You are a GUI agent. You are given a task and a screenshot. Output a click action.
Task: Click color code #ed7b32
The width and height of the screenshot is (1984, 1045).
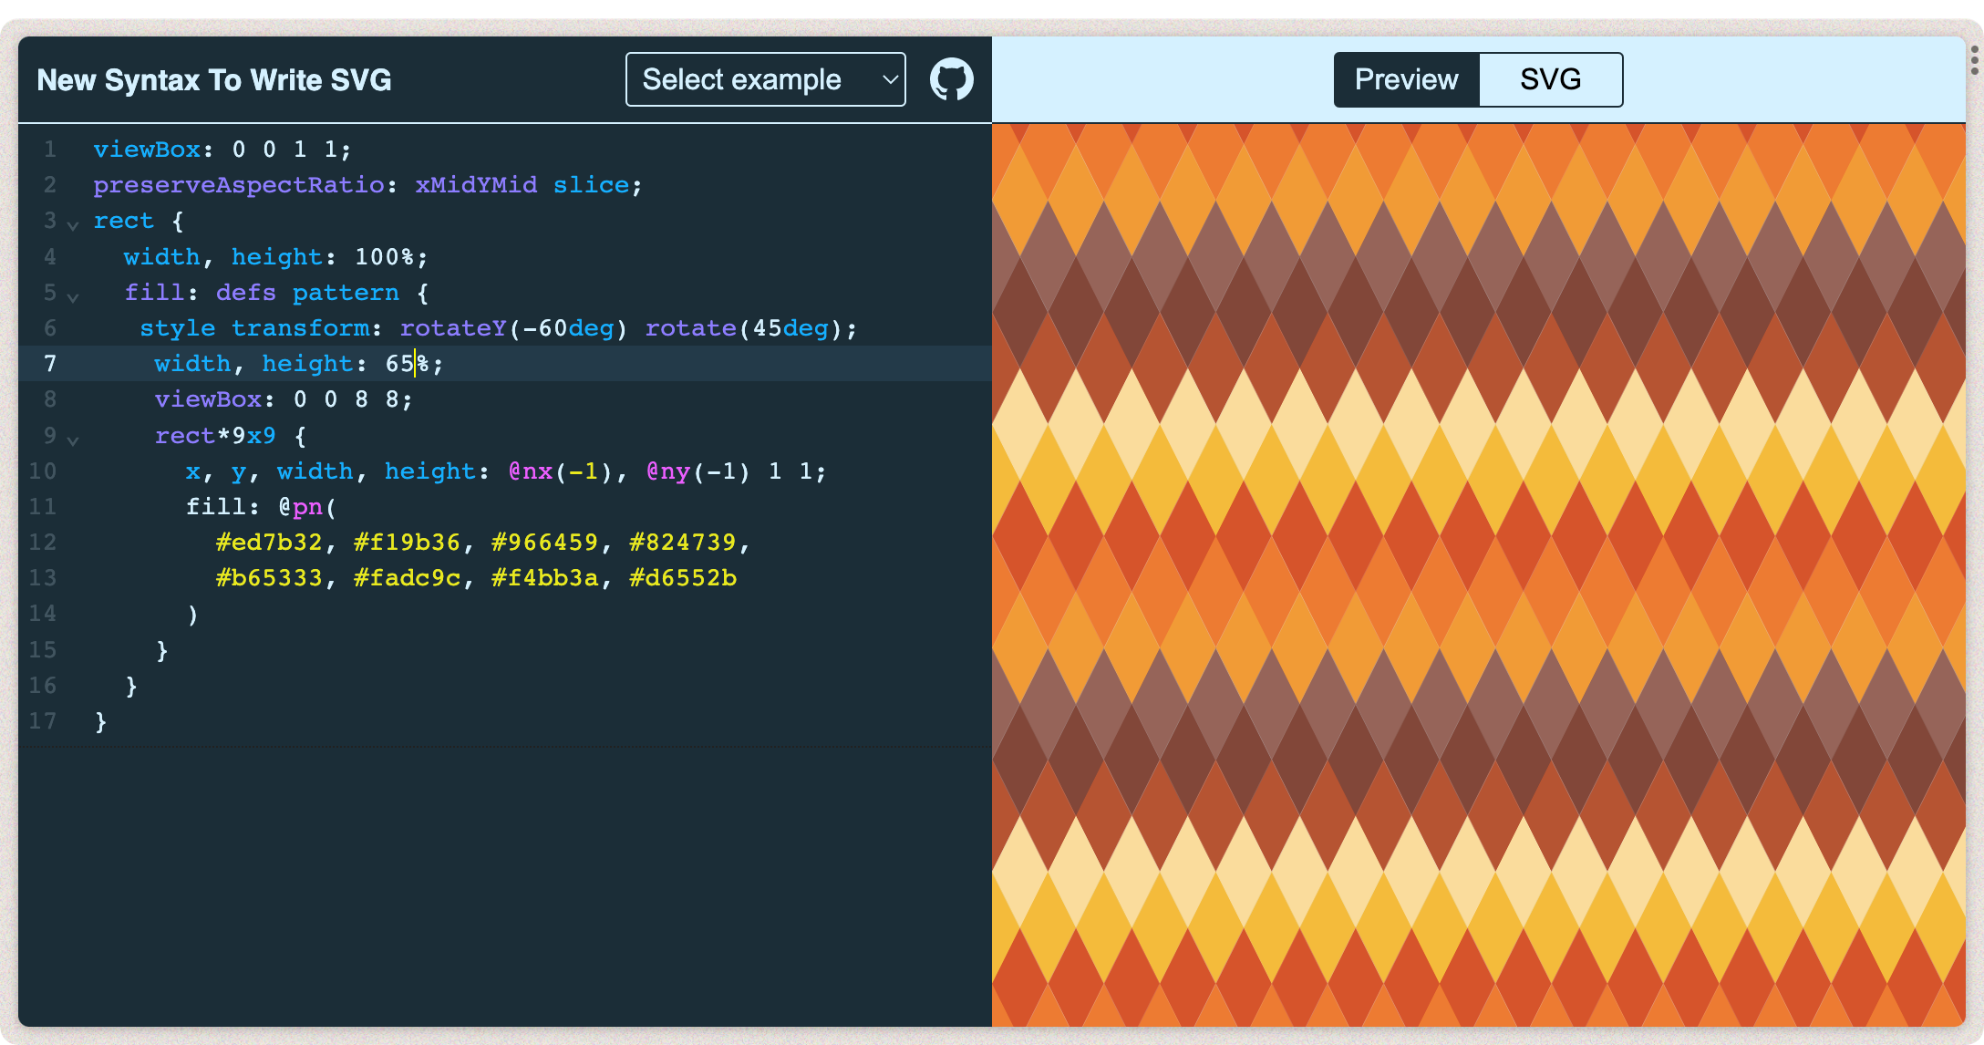(x=269, y=542)
